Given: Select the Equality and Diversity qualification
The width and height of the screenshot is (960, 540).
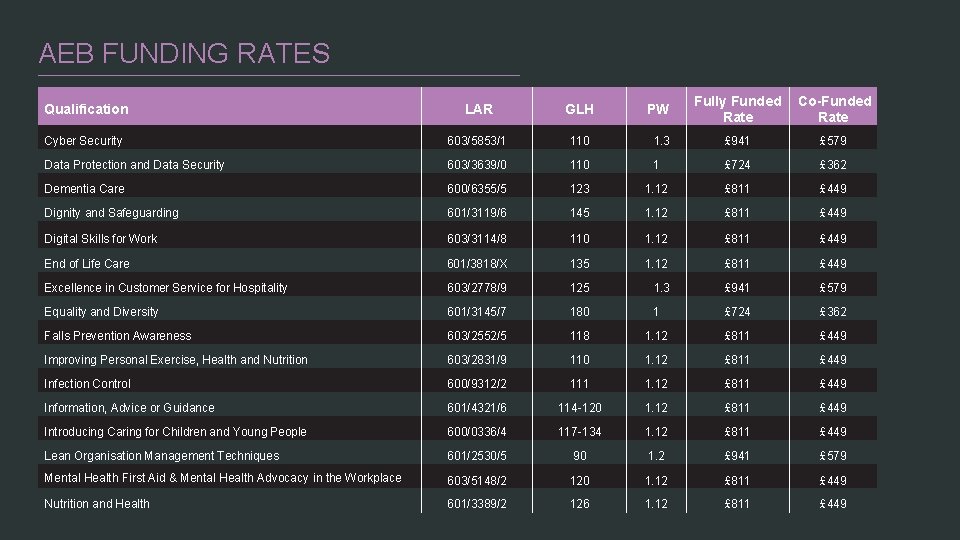Looking at the screenshot, I should point(101,312).
